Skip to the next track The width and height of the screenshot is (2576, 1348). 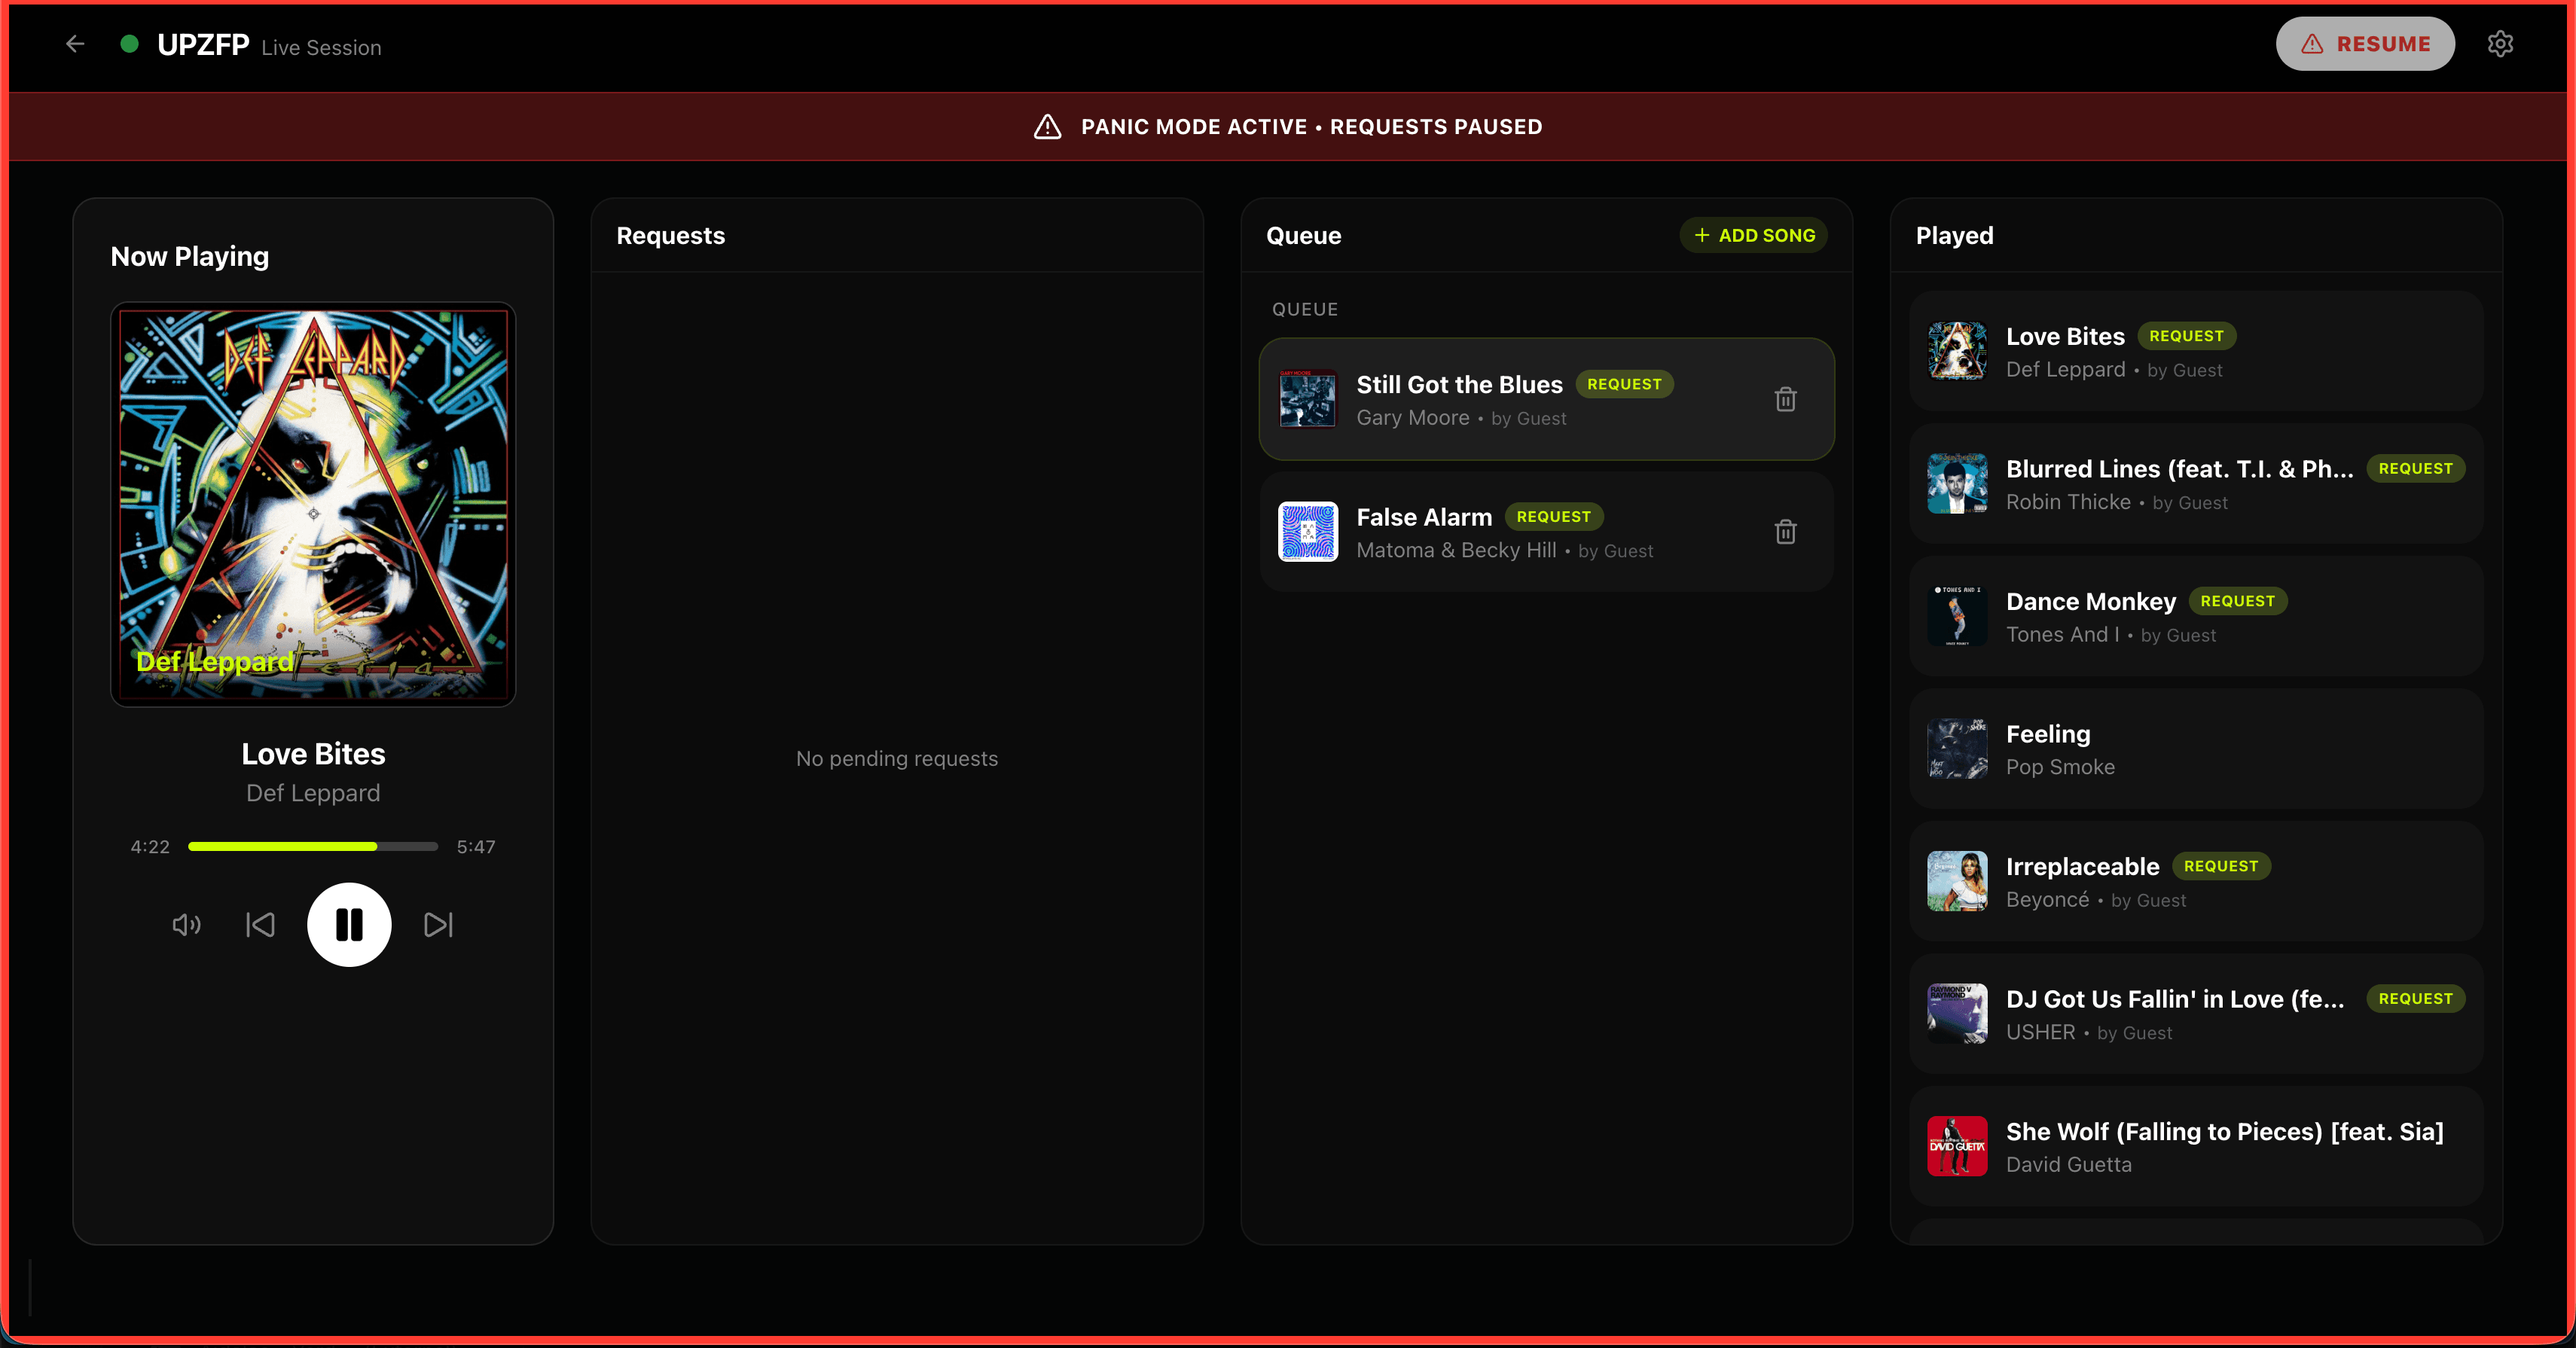tap(438, 925)
